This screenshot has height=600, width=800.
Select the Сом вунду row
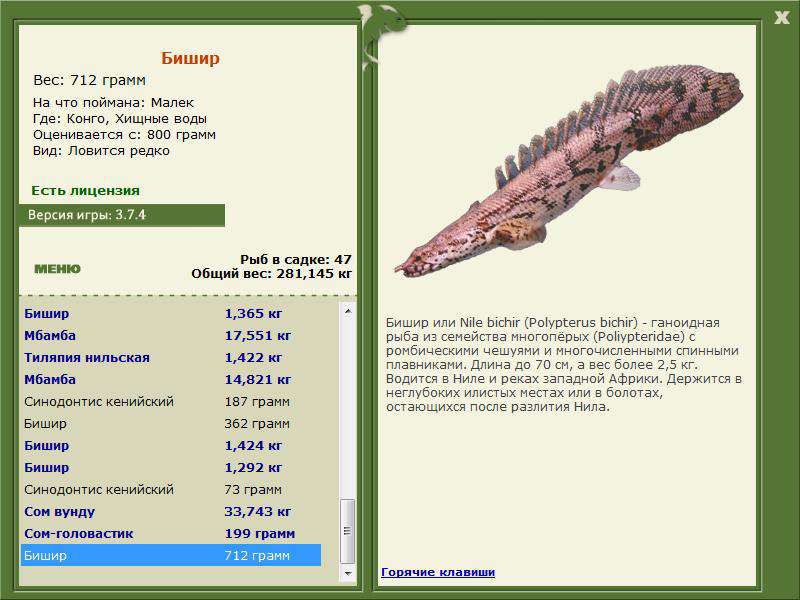pos(170,511)
